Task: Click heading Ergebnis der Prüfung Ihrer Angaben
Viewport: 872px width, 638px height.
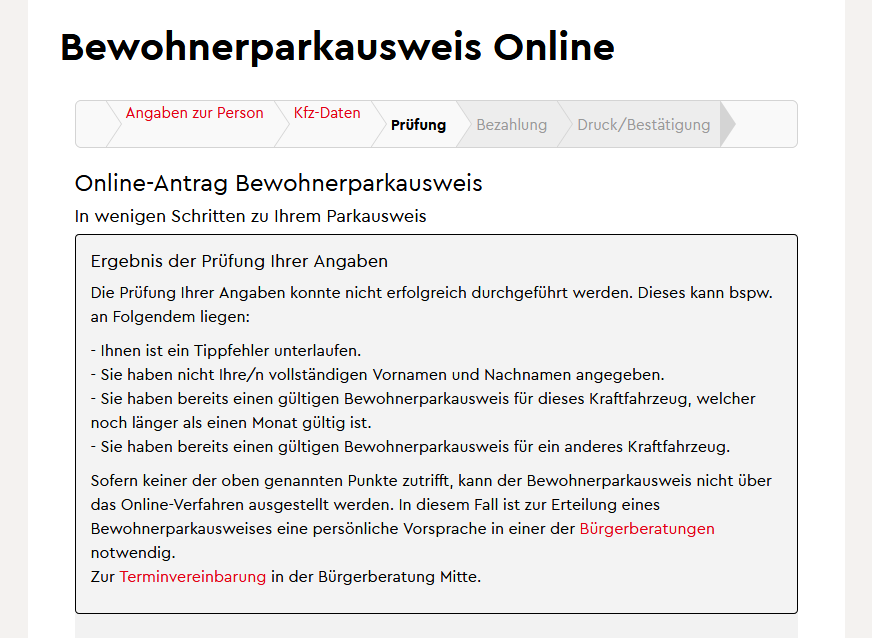Action: pyautogui.click(x=239, y=261)
